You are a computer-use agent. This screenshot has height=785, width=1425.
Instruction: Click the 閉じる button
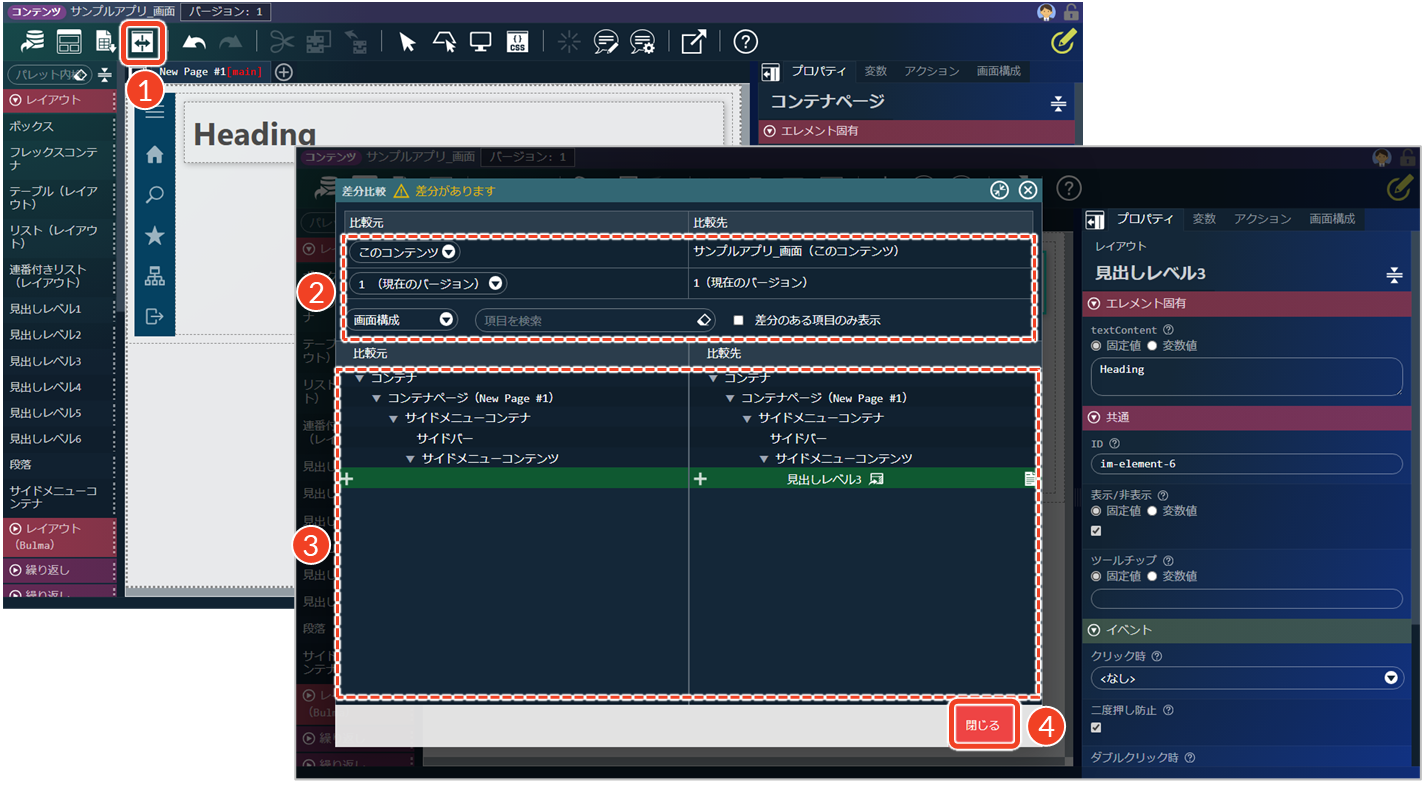point(982,725)
